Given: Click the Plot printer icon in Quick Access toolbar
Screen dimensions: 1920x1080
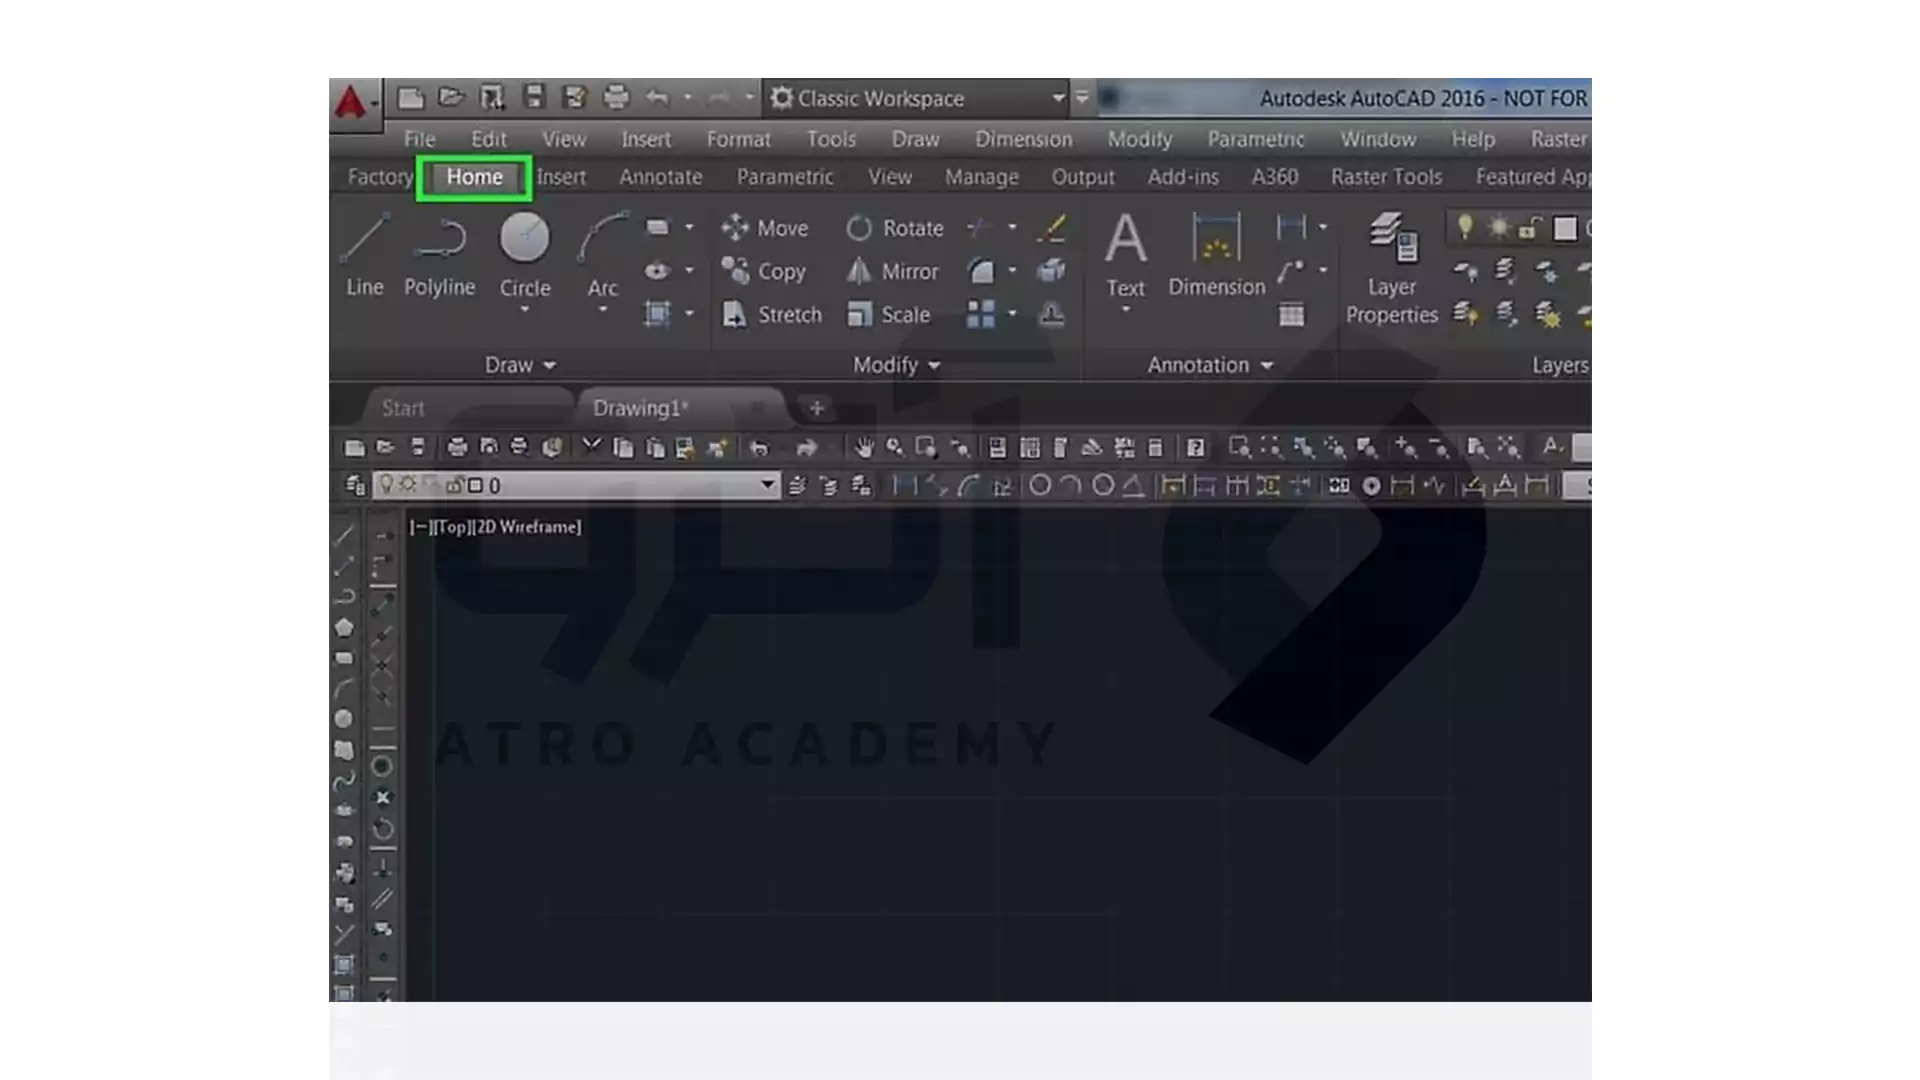Looking at the screenshot, I should 616,98.
